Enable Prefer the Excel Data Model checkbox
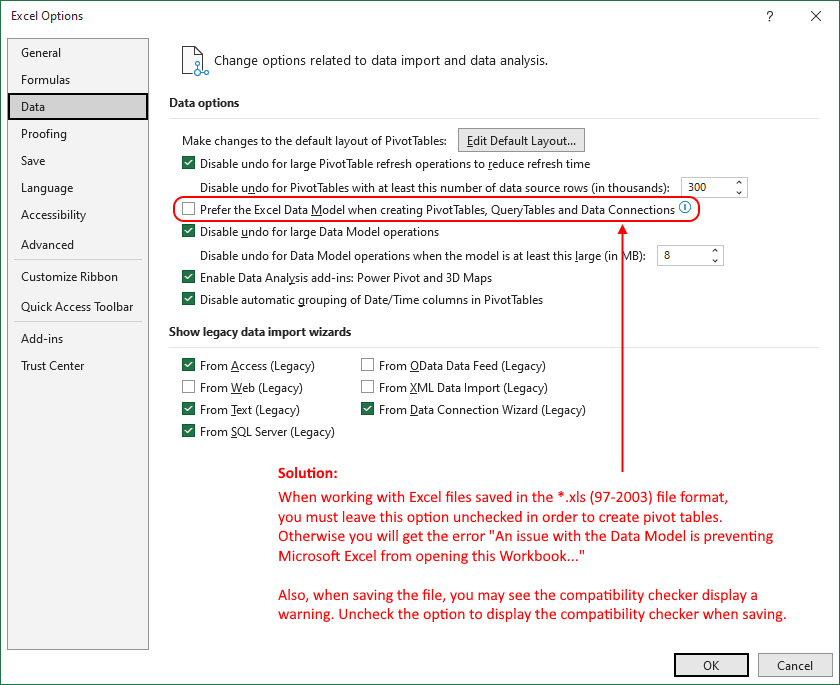 [189, 209]
